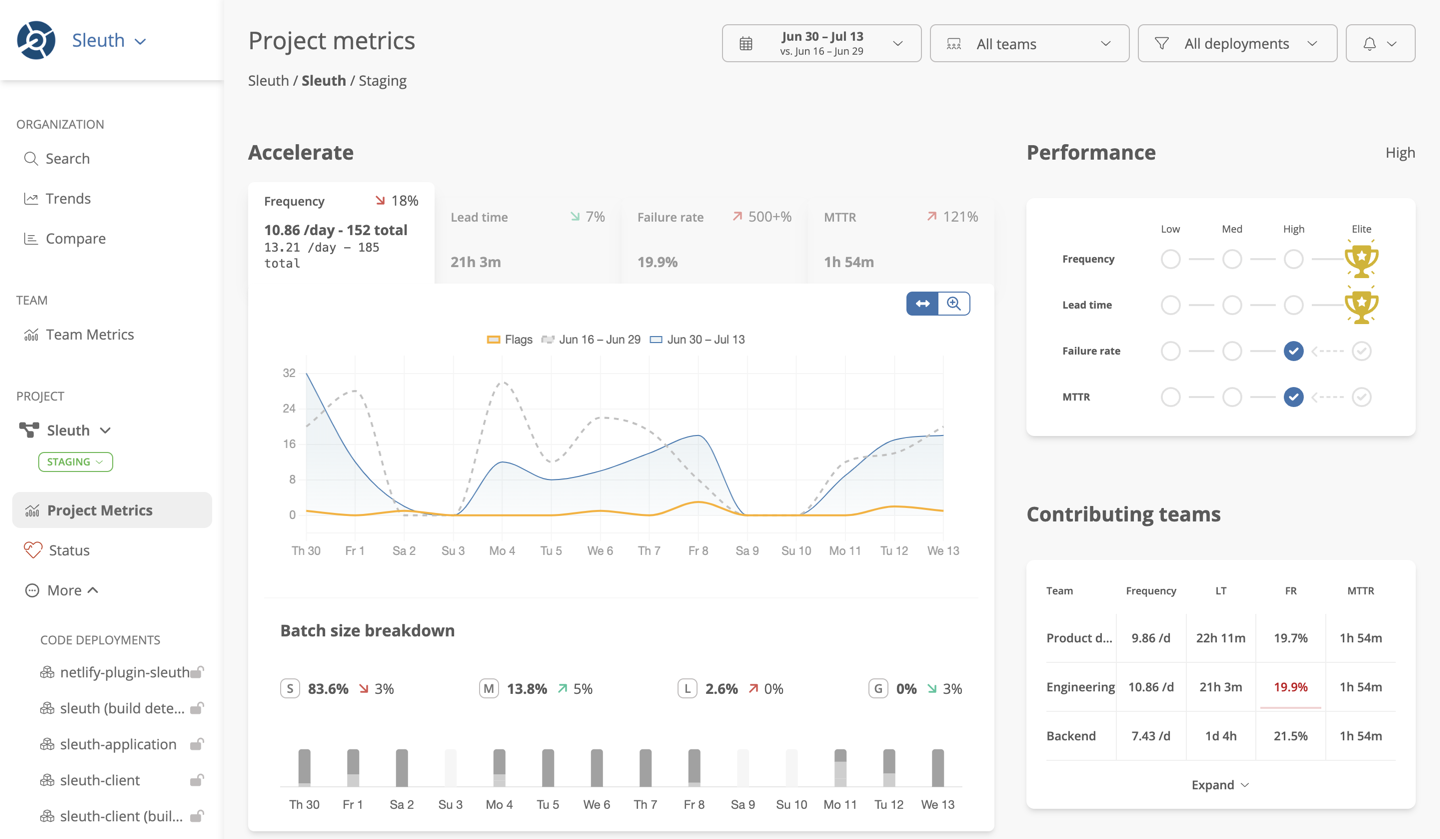Select the Failure rate metric tab
The height and width of the screenshot is (839, 1440).
click(x=714, y=241)
